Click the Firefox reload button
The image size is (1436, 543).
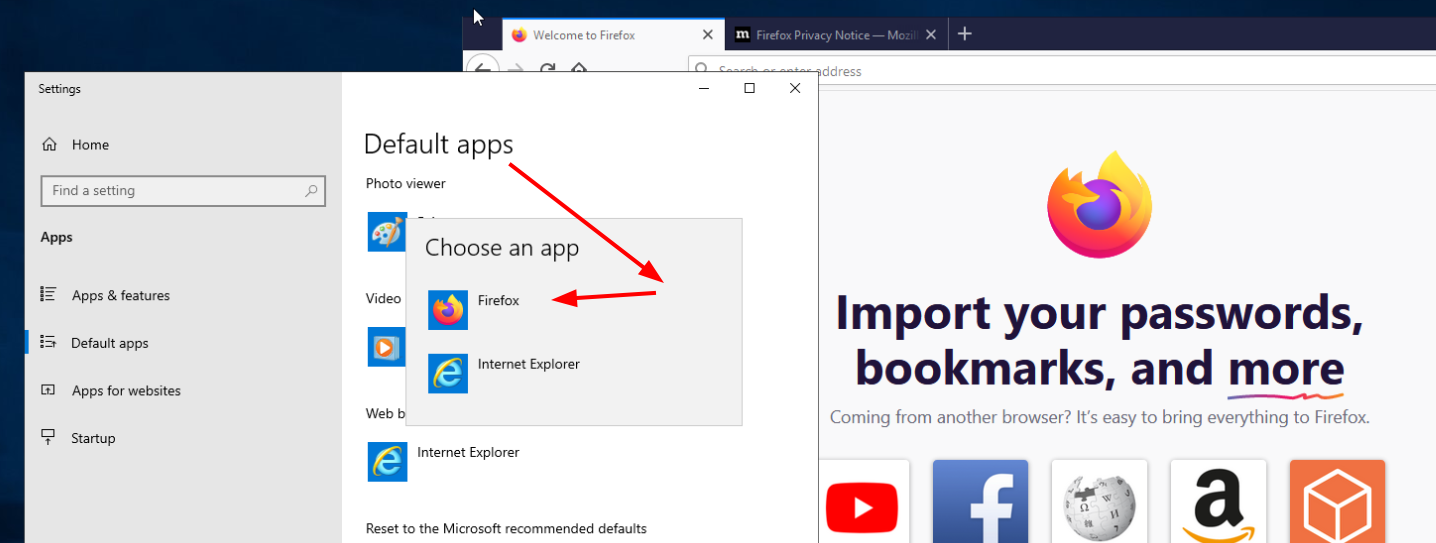(547, 69)
